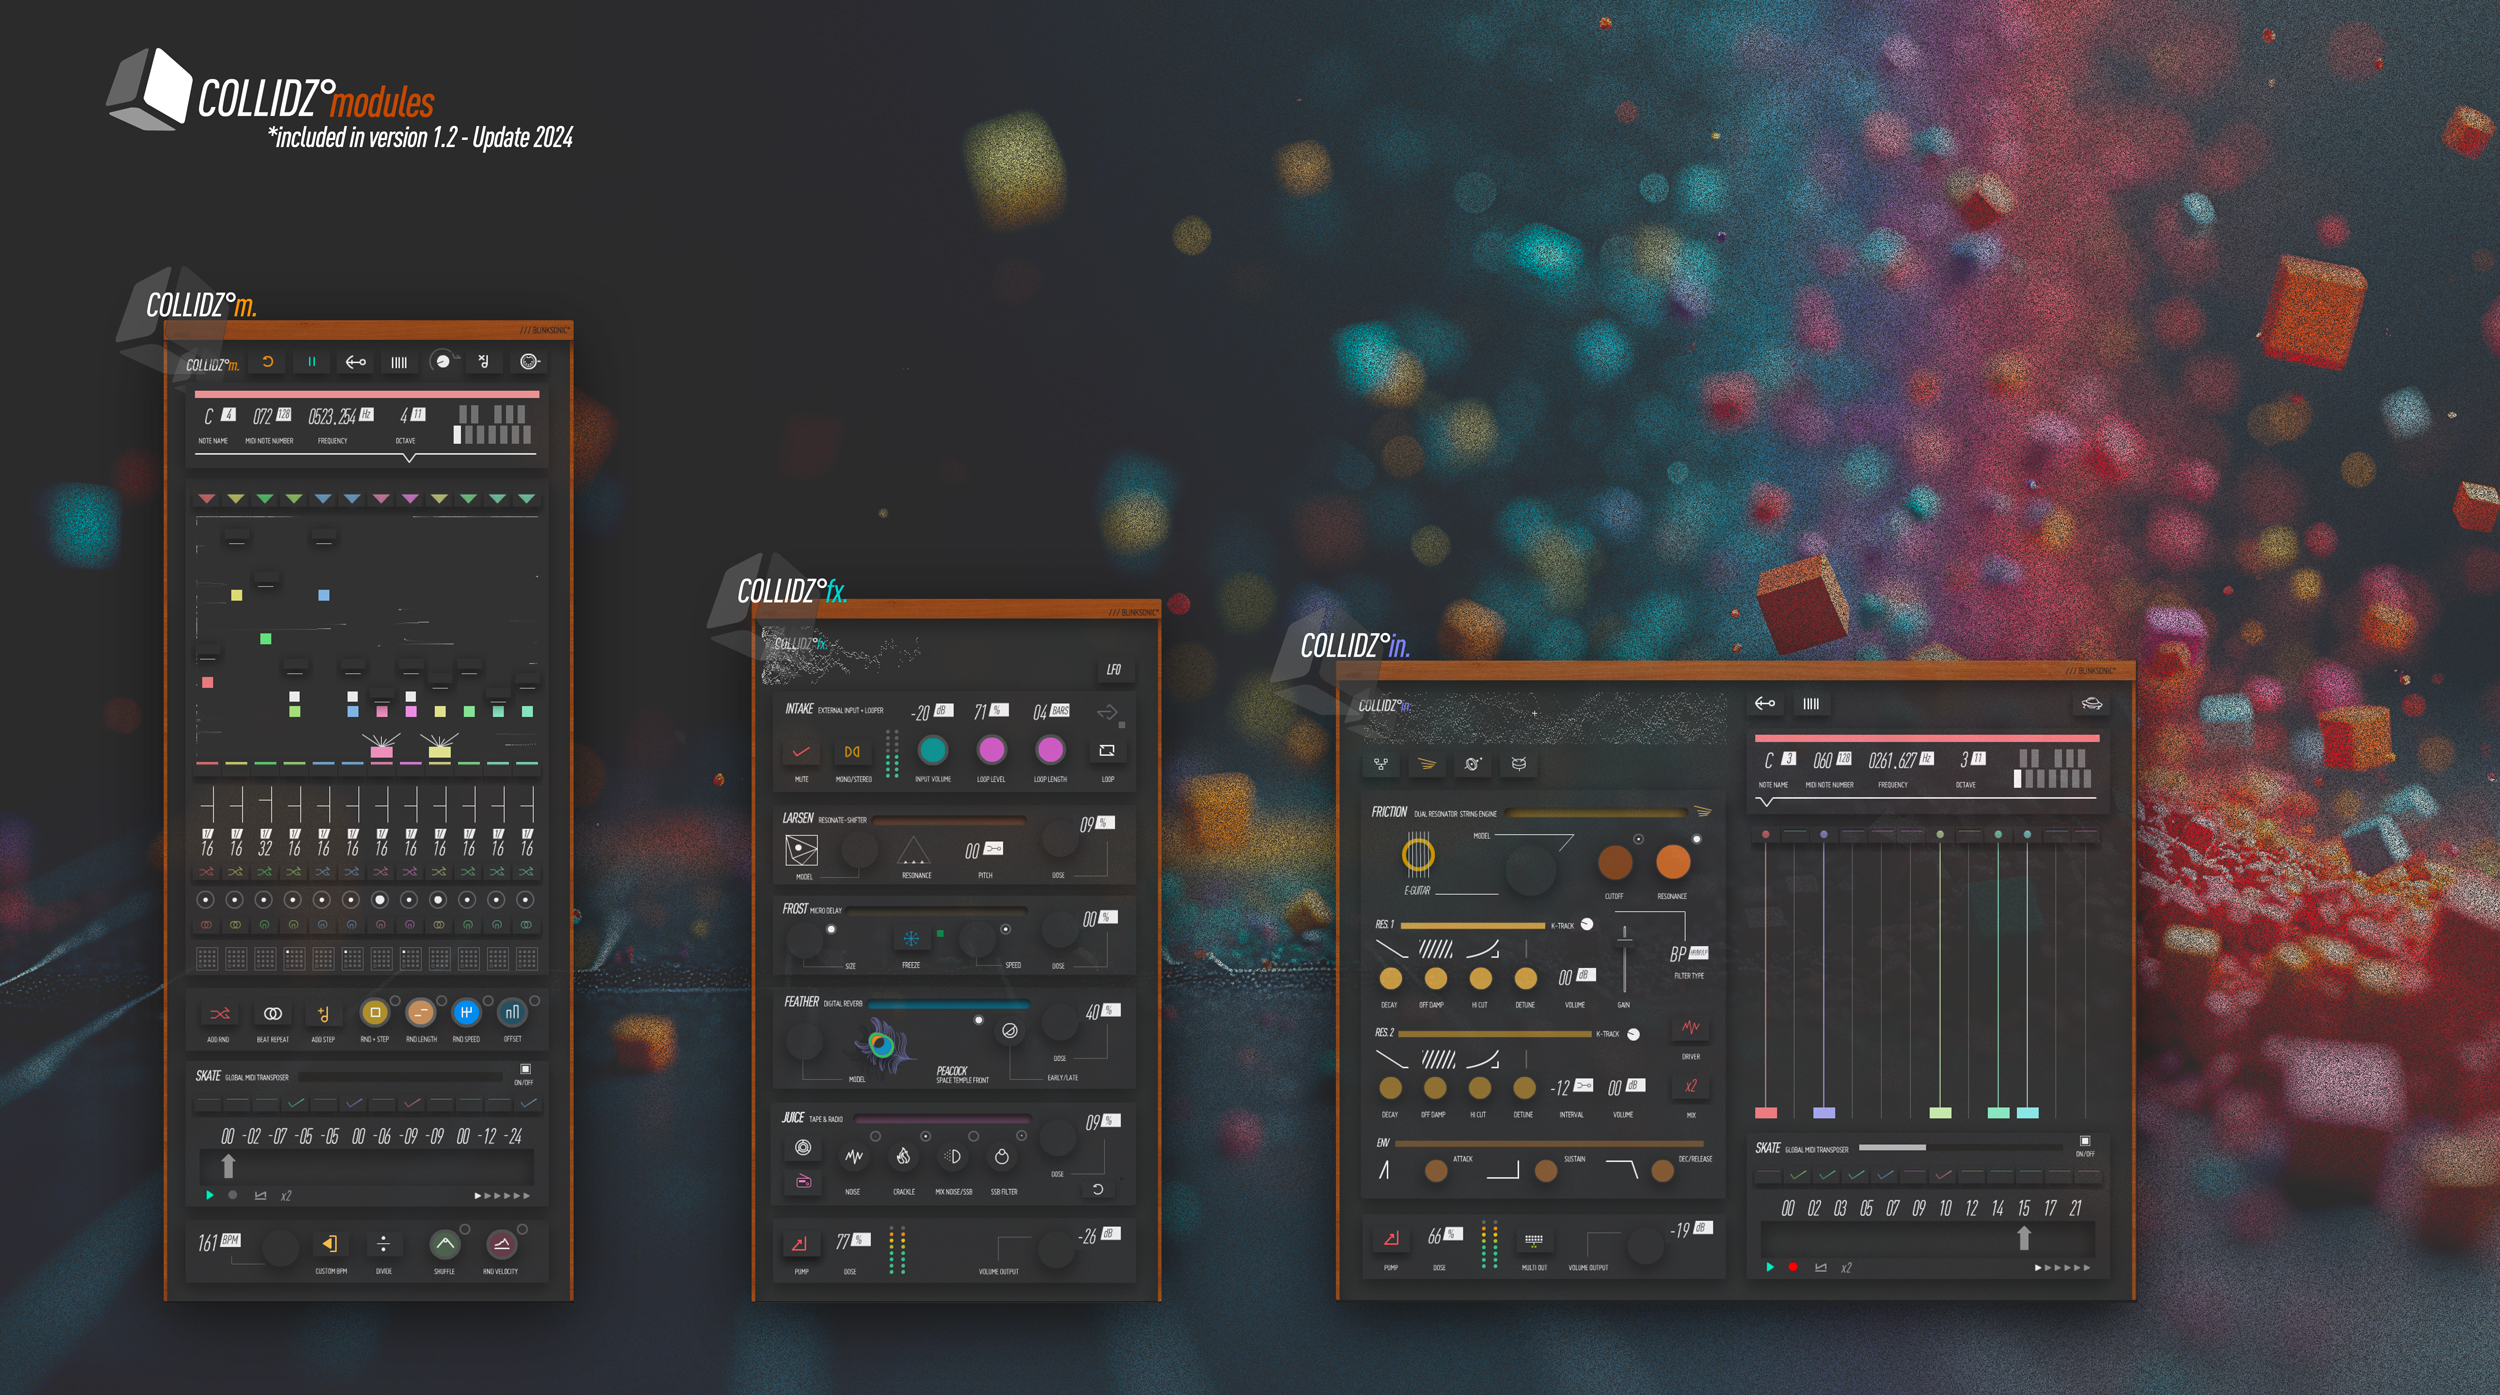Viewport: 2500px width, 1395px height.
Task: Click the SSB Filter button
Action: tap(1002, 1157)
